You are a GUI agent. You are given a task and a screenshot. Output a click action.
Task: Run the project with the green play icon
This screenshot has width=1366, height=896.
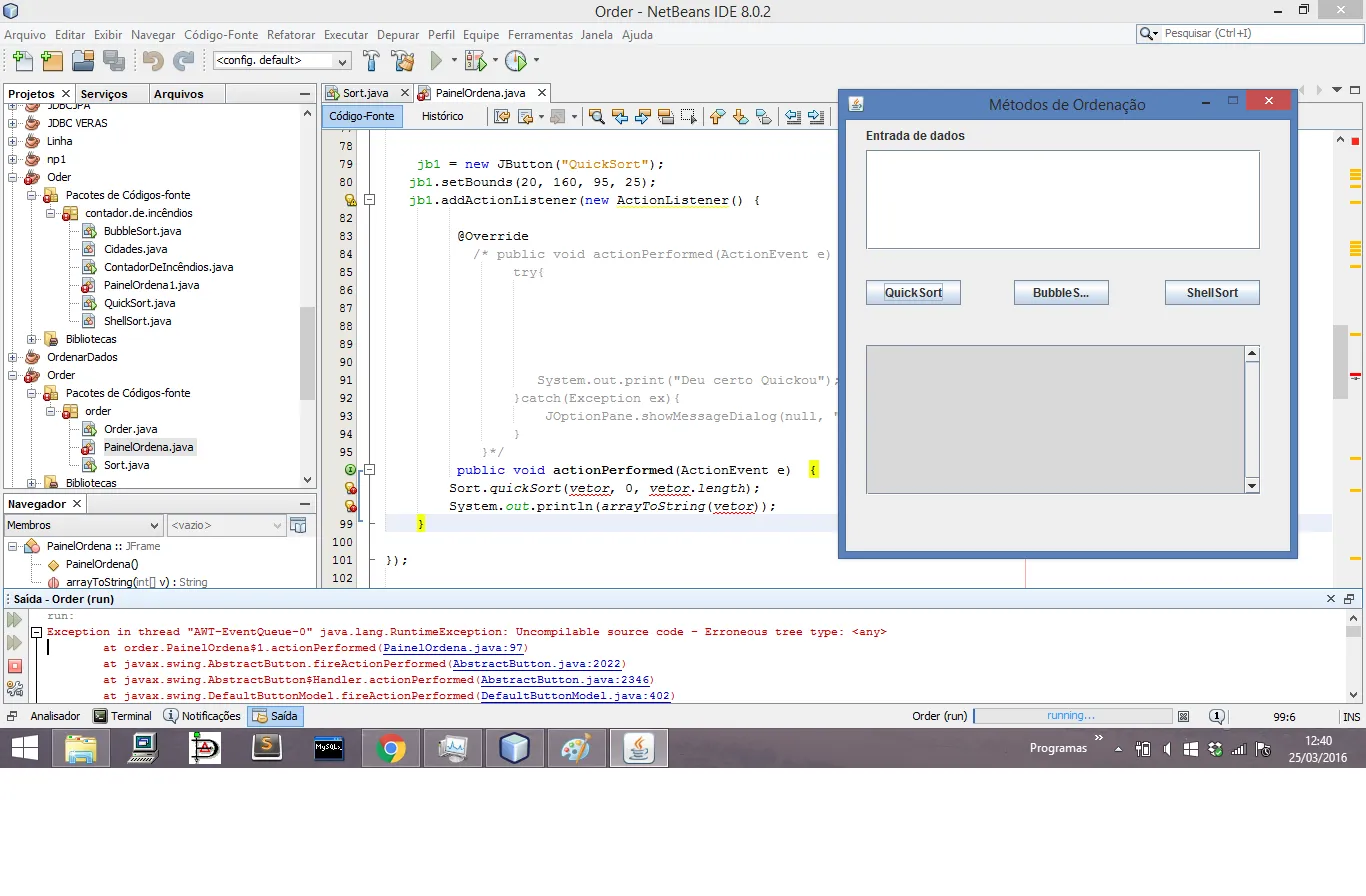(x=436, y=61)
